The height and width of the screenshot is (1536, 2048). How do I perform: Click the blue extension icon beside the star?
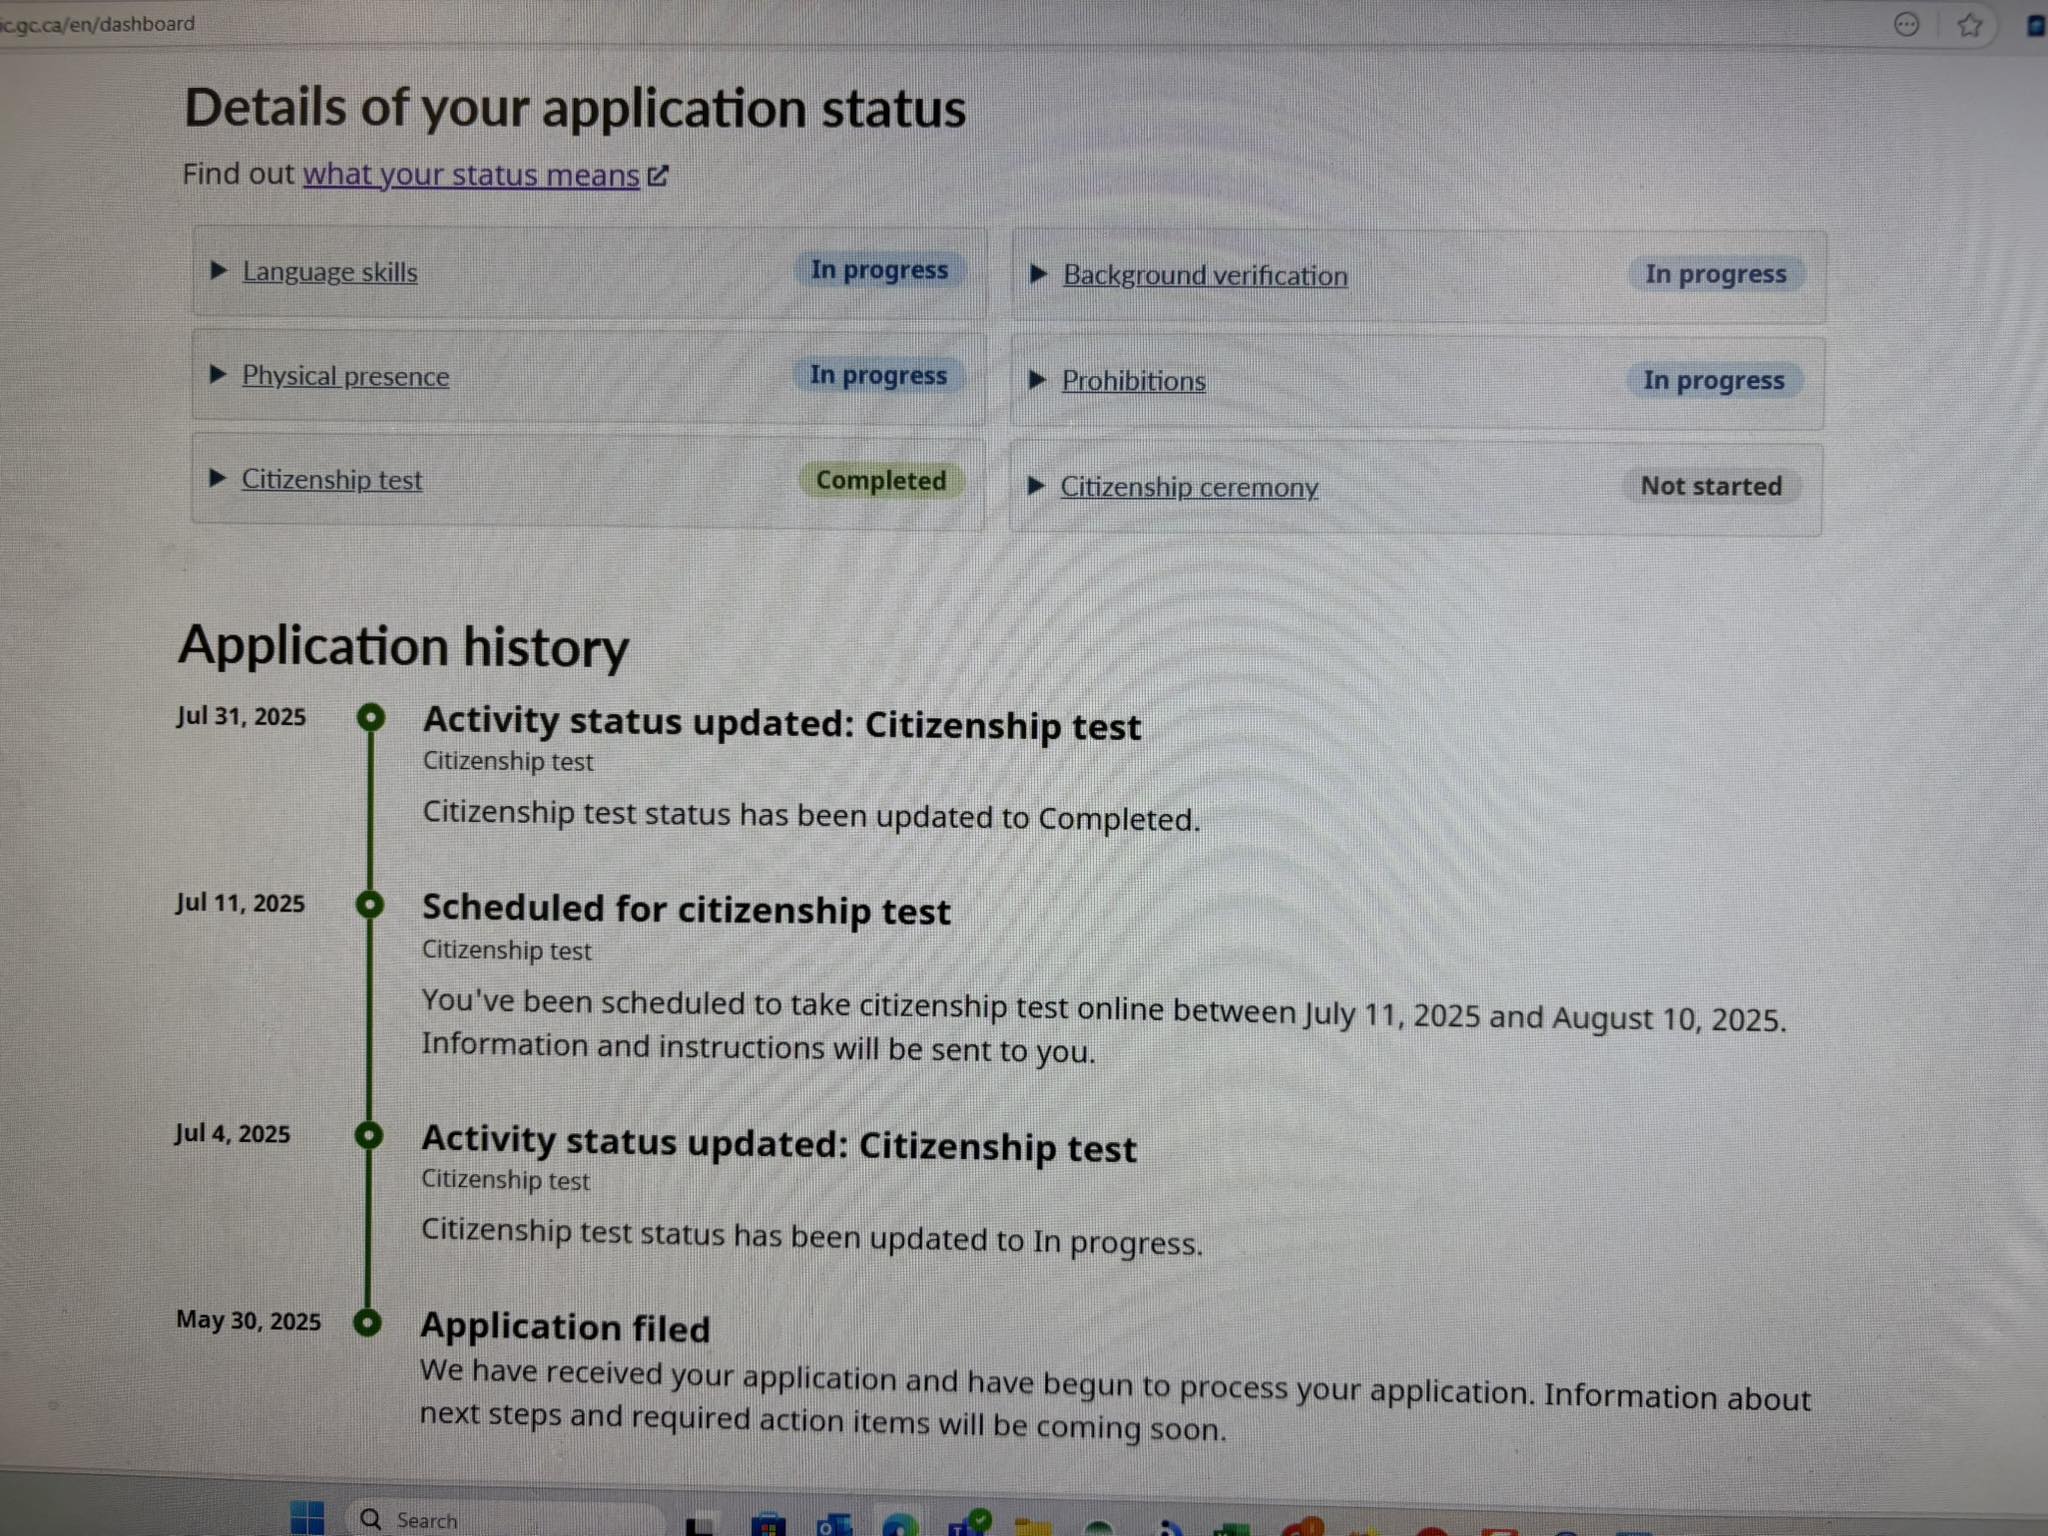pos(2036,26)
